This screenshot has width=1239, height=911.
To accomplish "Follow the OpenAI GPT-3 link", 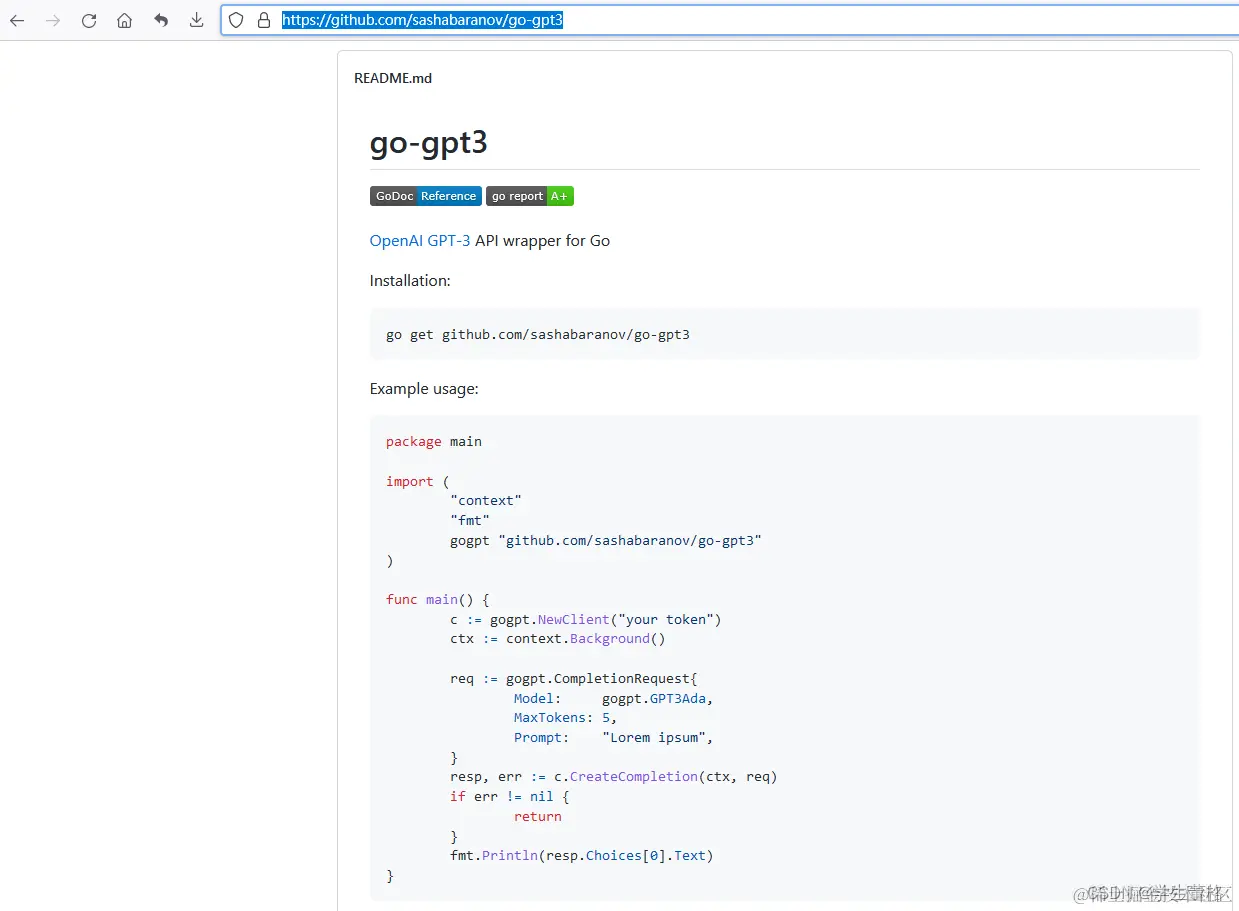I will tap(420, 240).
